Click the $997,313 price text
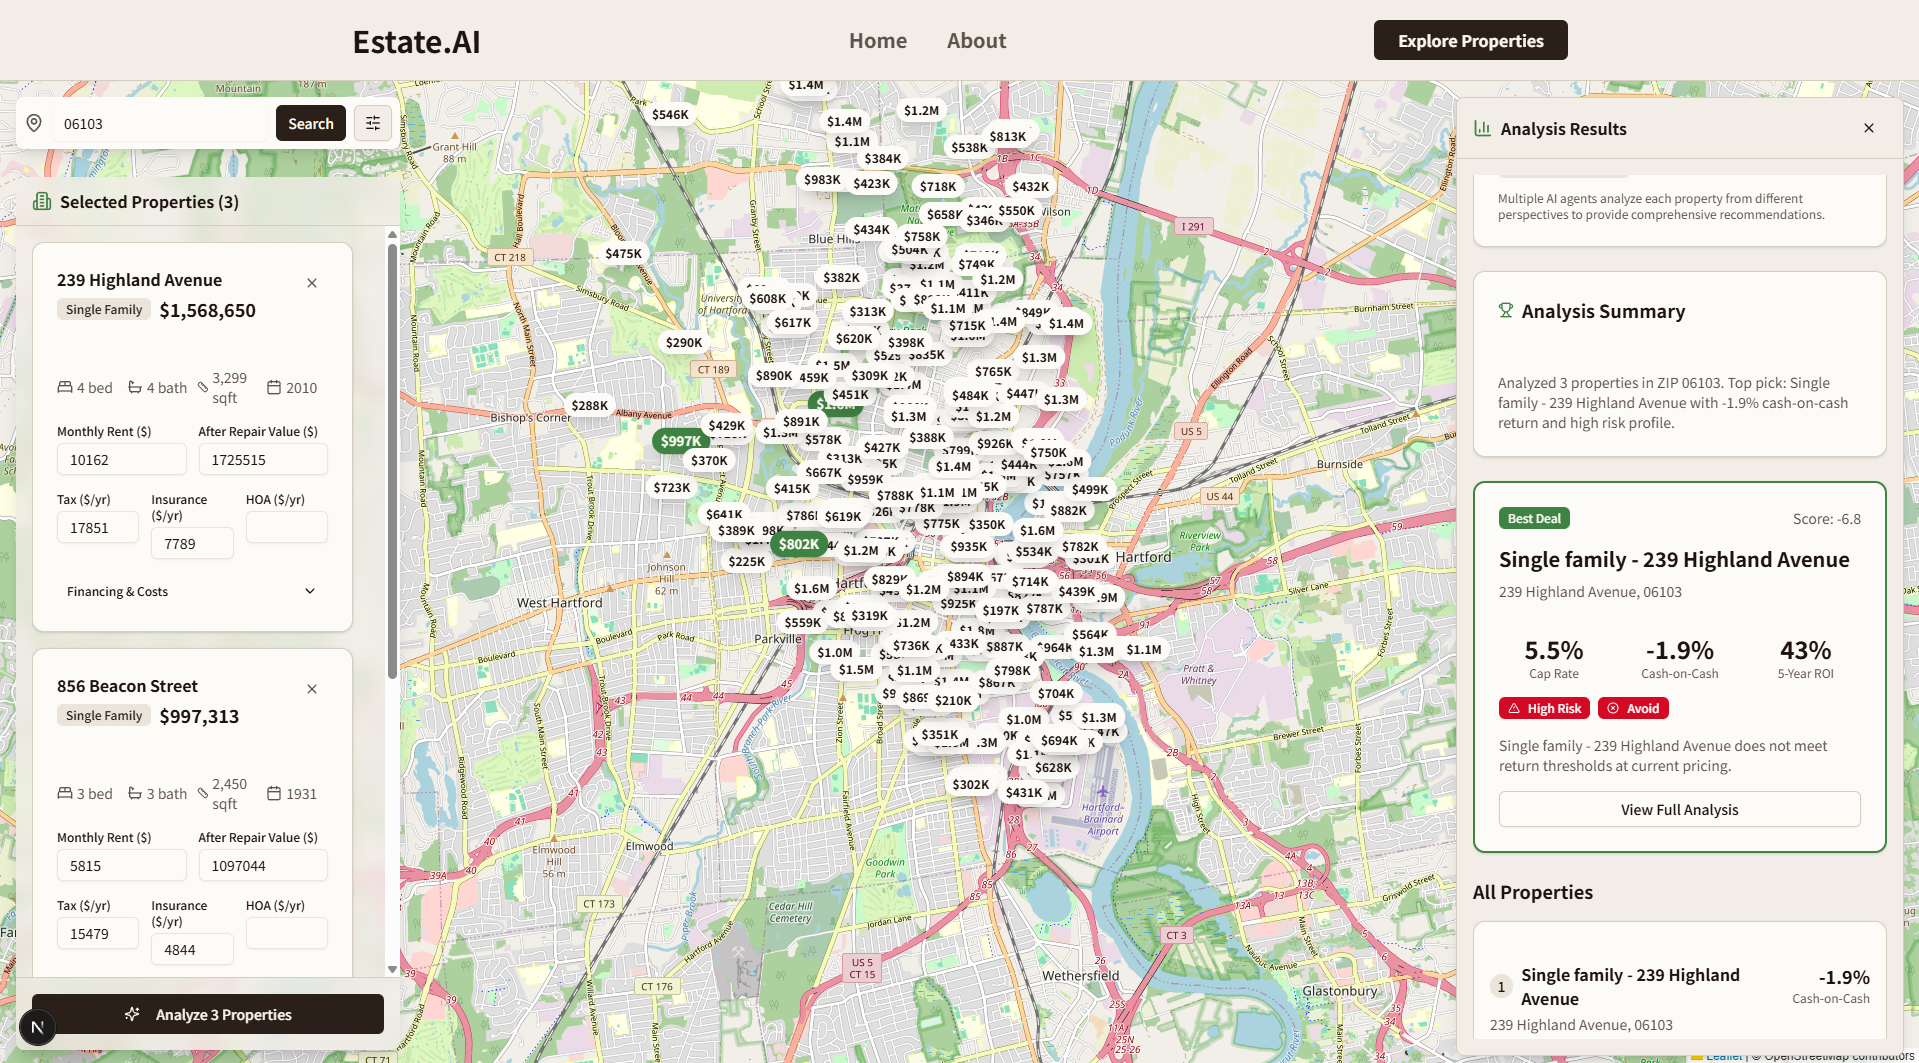Screen dimensions: 1919x1063 [199, 717]
